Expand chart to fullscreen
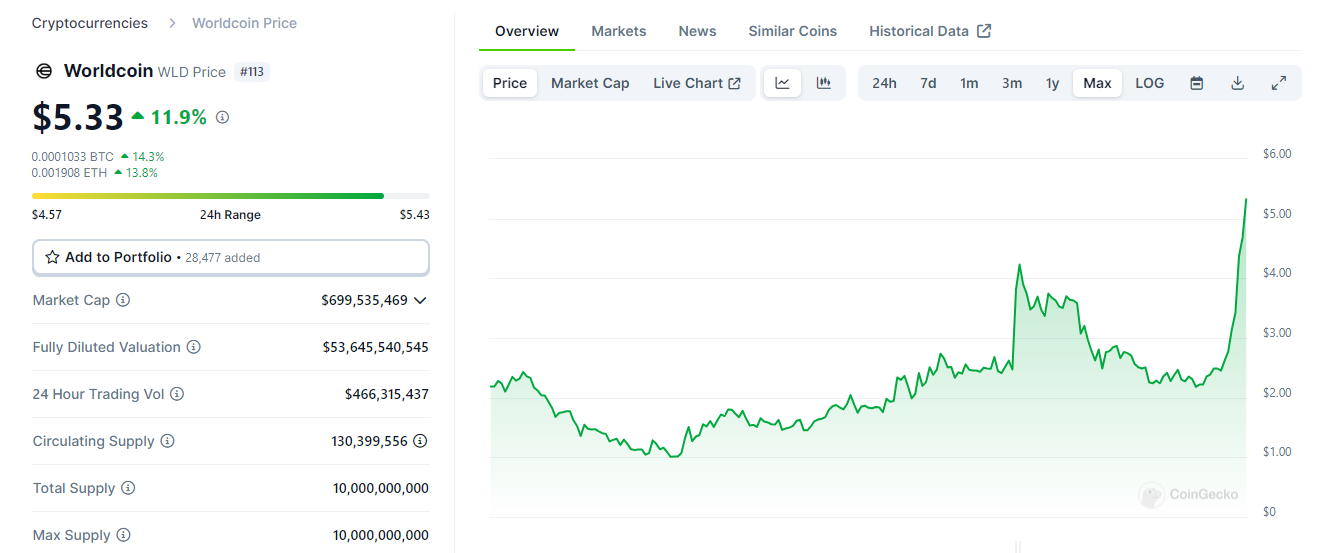This screenshot has width=1332, height=553. click(1278, 83)
